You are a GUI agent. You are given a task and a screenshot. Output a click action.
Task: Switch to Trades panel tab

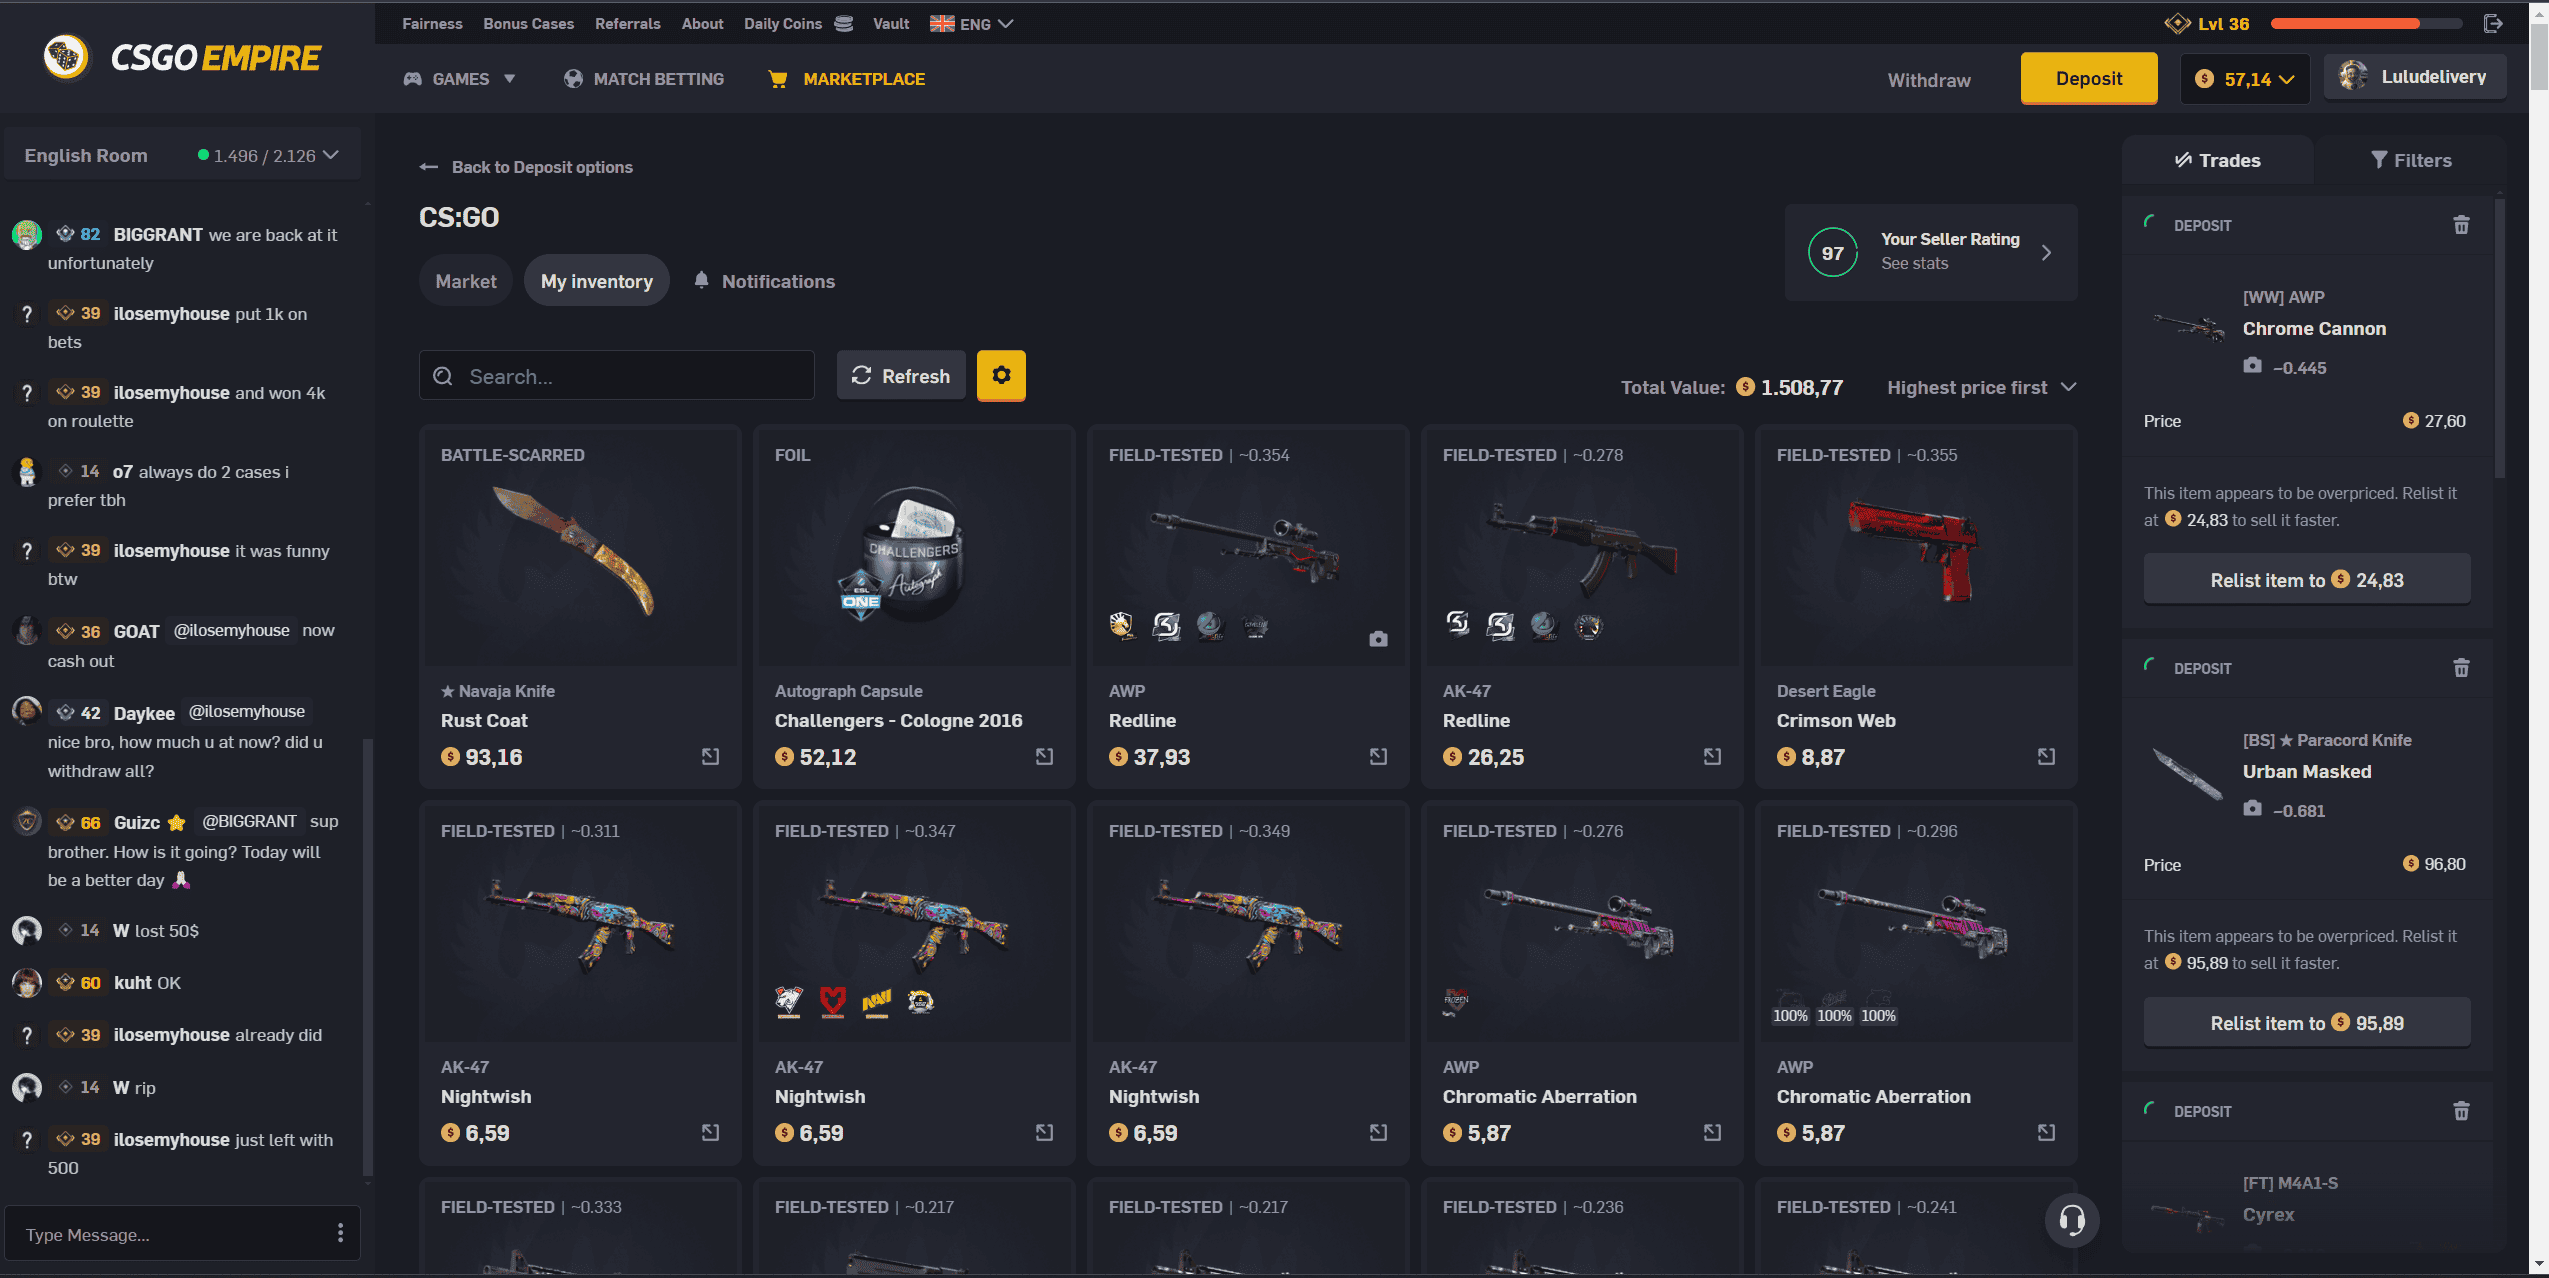point(2217,160)
